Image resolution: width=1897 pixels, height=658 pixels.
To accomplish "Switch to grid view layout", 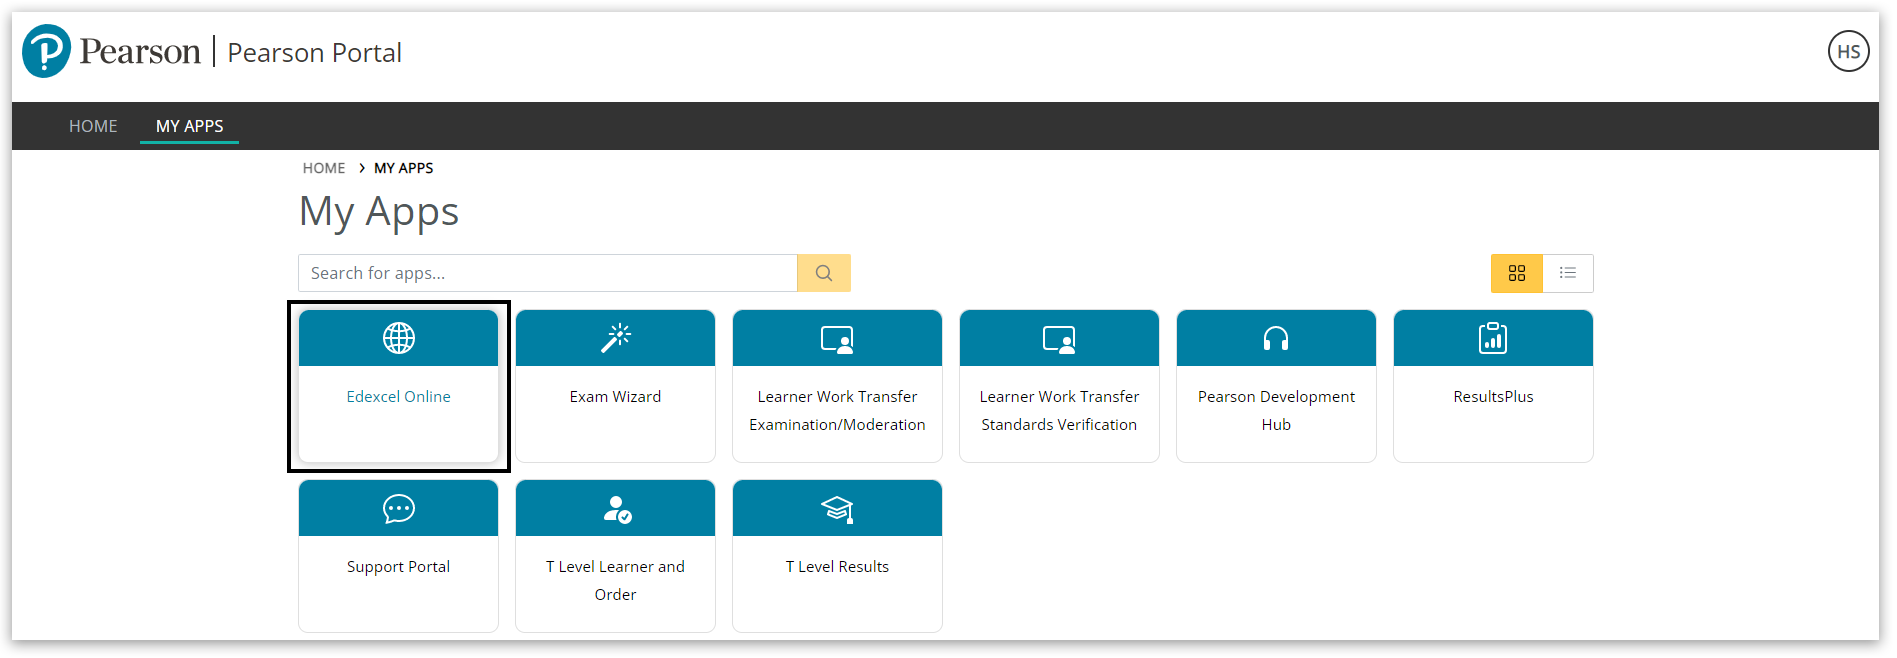I will coord(1517,273).
